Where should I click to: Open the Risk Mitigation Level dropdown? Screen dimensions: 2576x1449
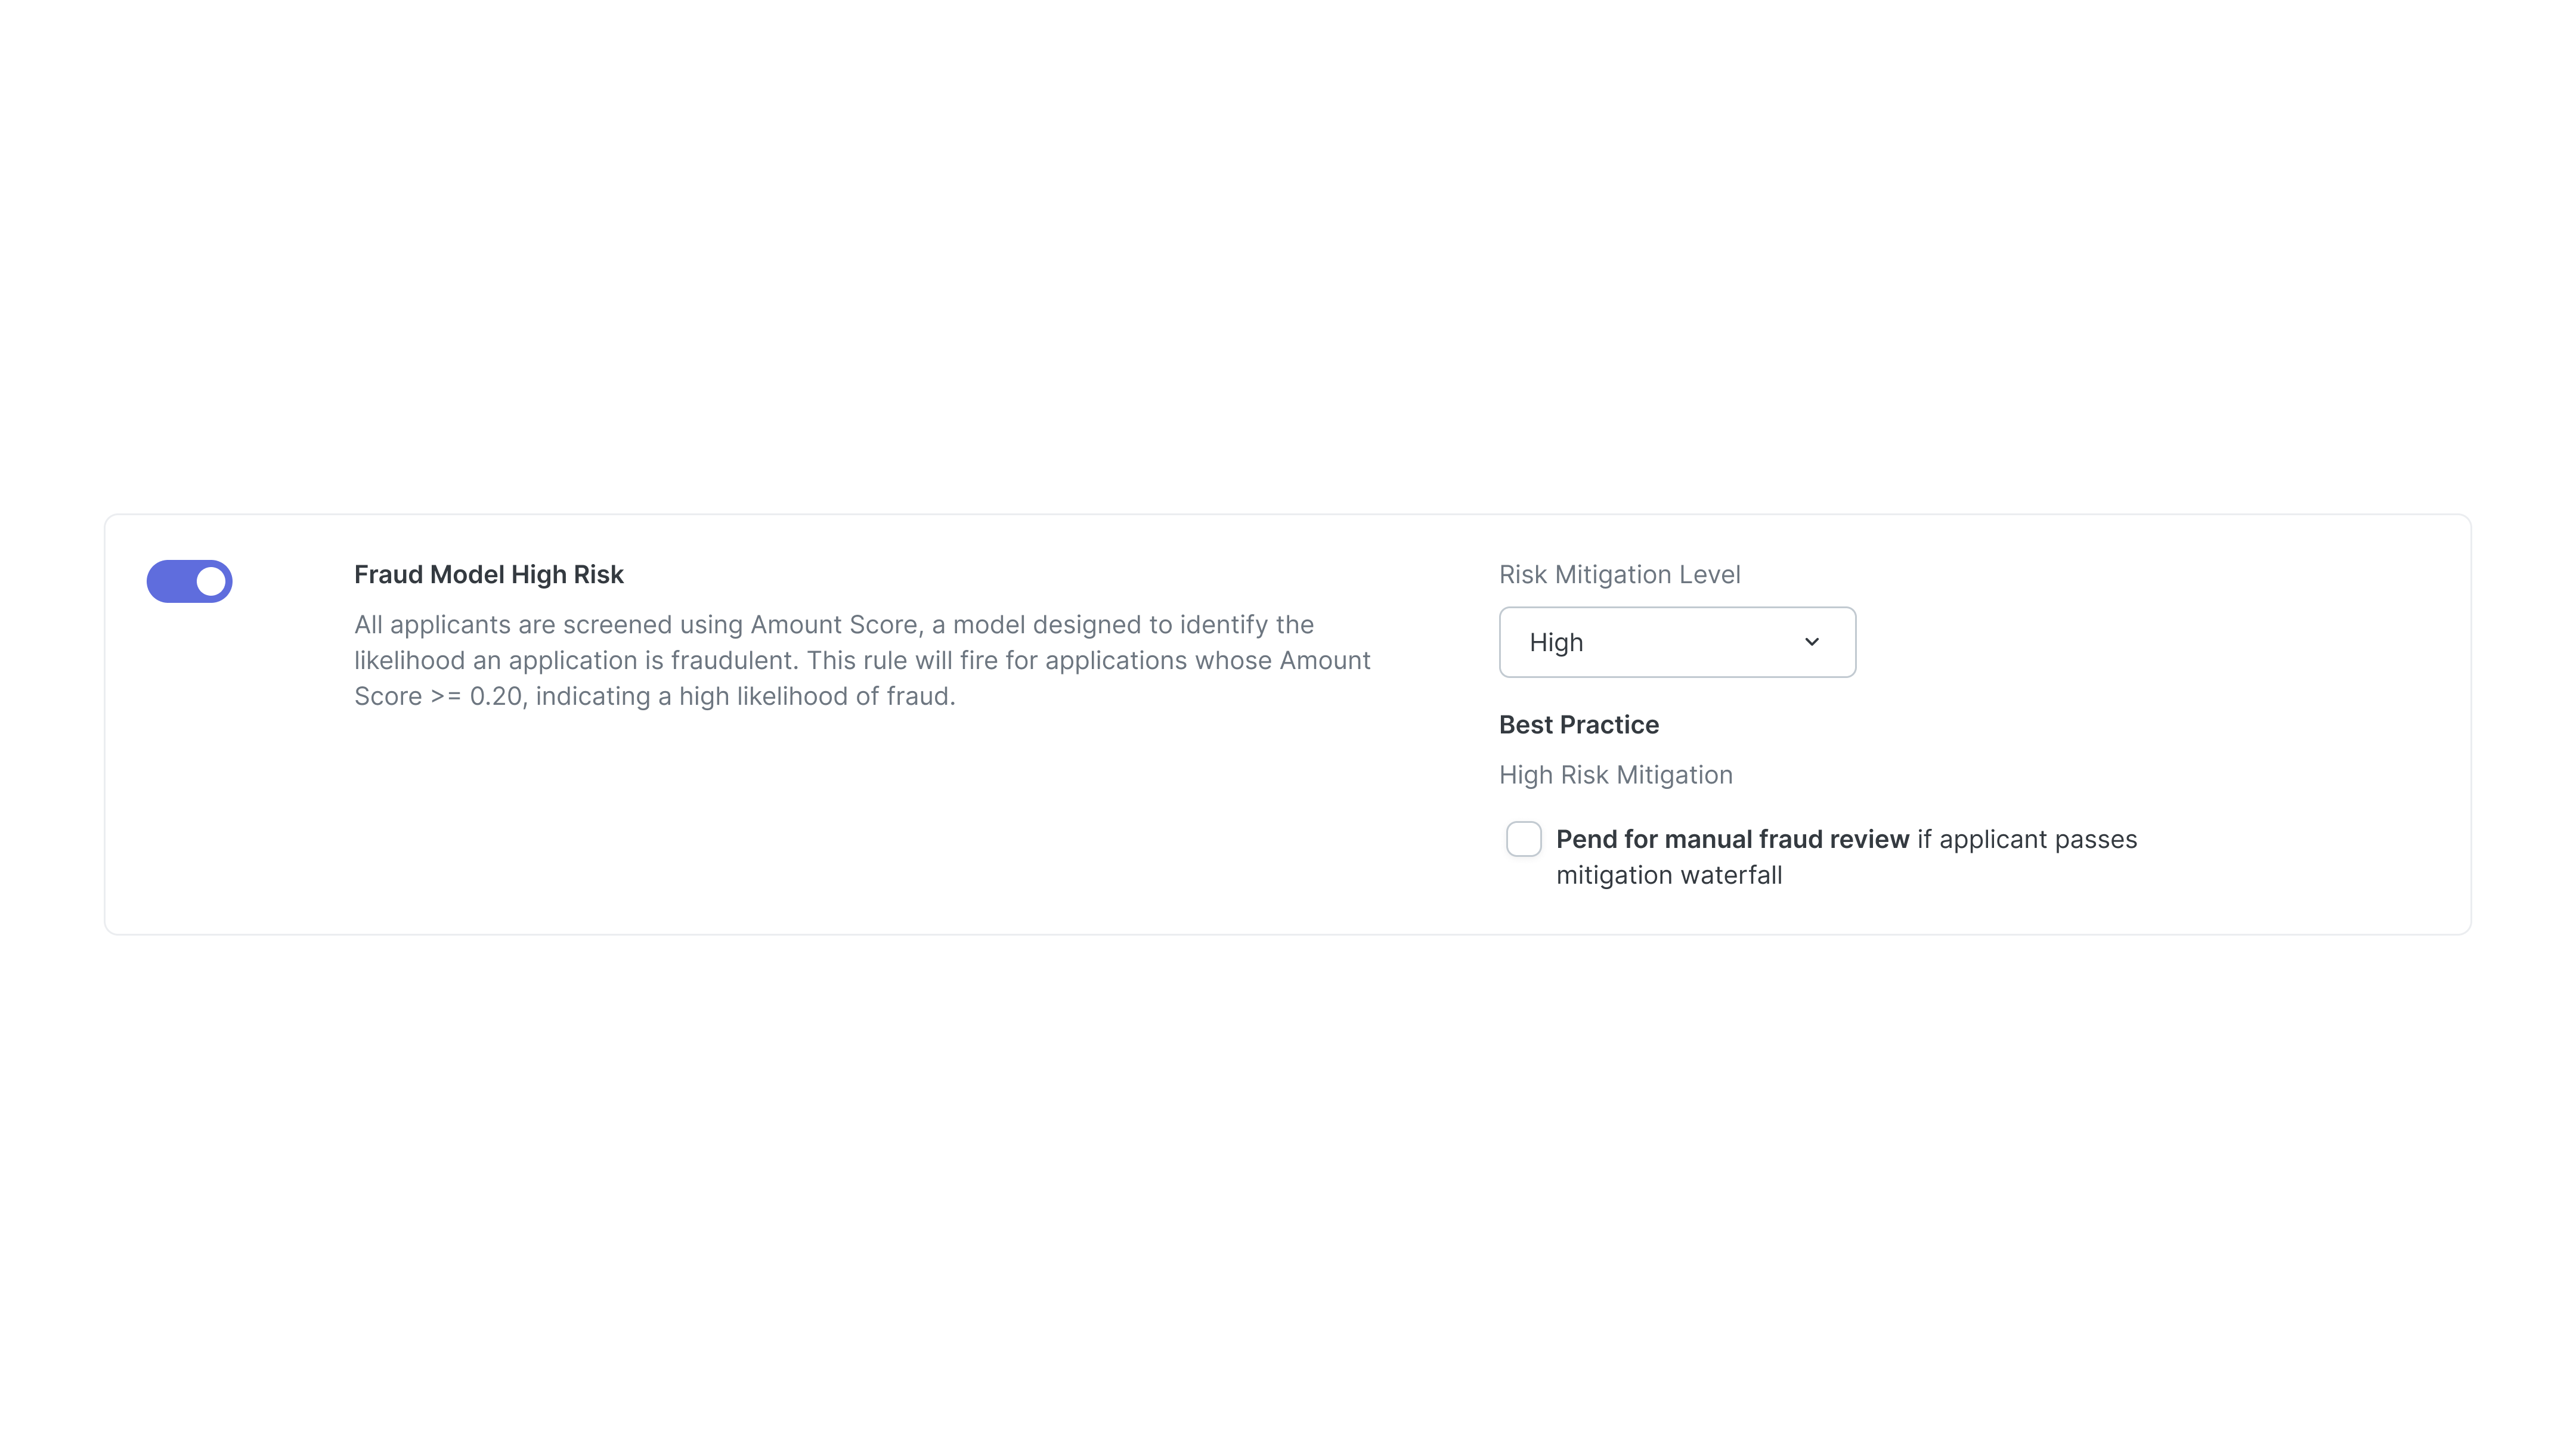(x=1676, y=642)
